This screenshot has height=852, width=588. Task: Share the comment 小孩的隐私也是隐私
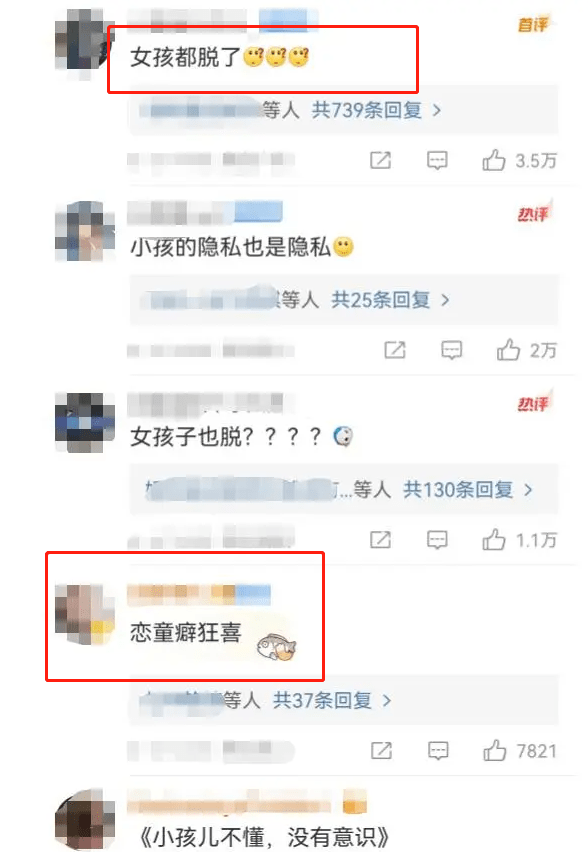[395, 350]
